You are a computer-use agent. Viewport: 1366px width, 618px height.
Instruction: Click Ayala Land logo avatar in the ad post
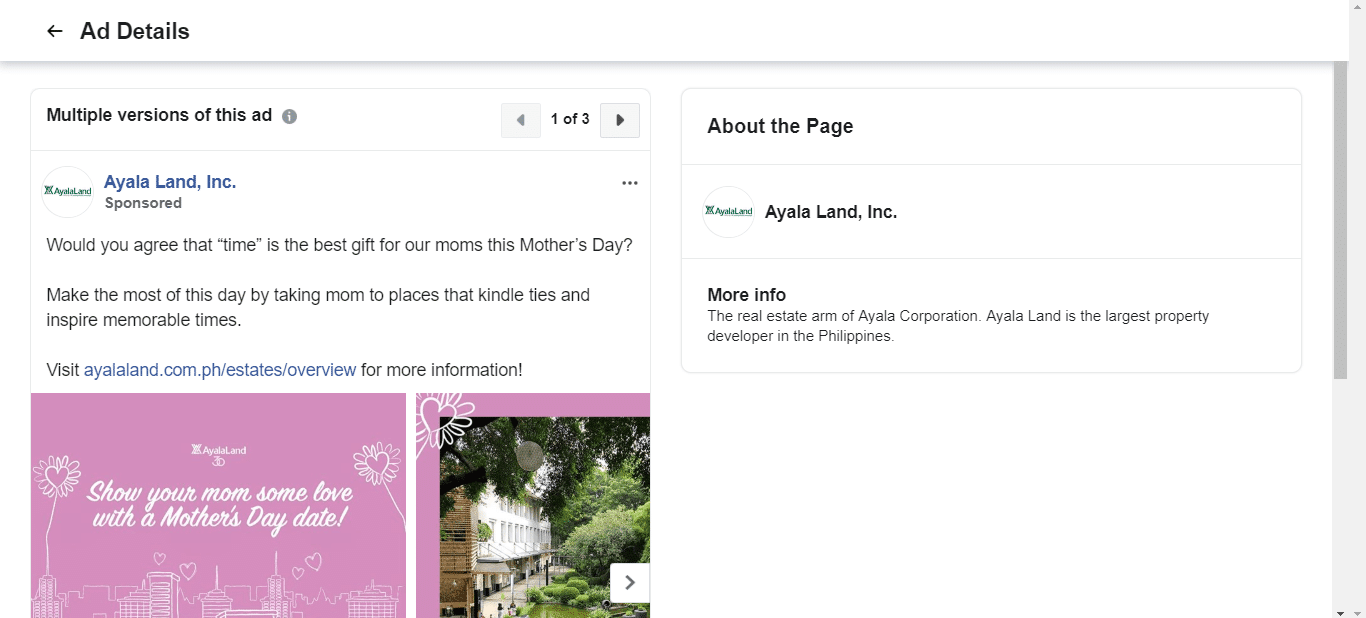68,192
